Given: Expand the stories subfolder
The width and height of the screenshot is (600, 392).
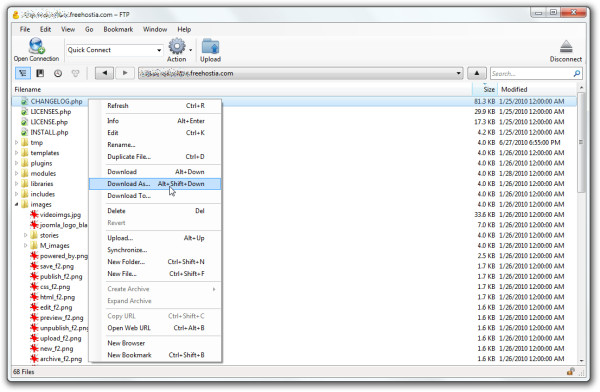Looking at the screenshot, I should tap(26, 235).
